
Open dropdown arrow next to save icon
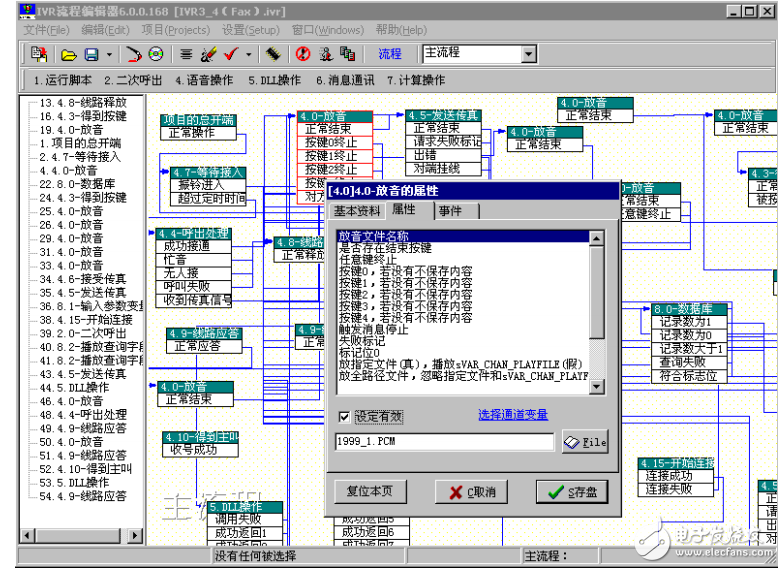(108, 54)
